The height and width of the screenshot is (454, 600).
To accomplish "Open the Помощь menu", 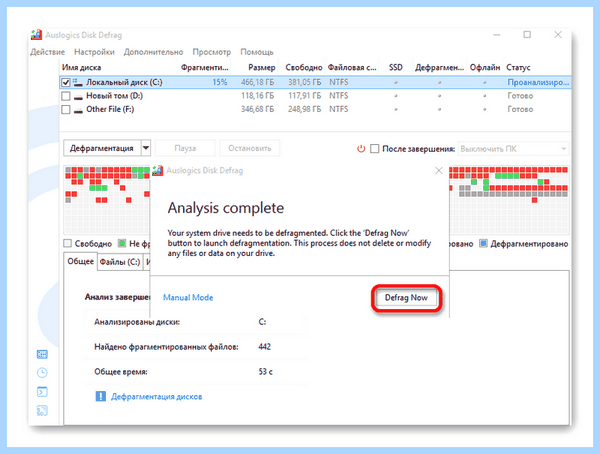I will pos(257,52).
